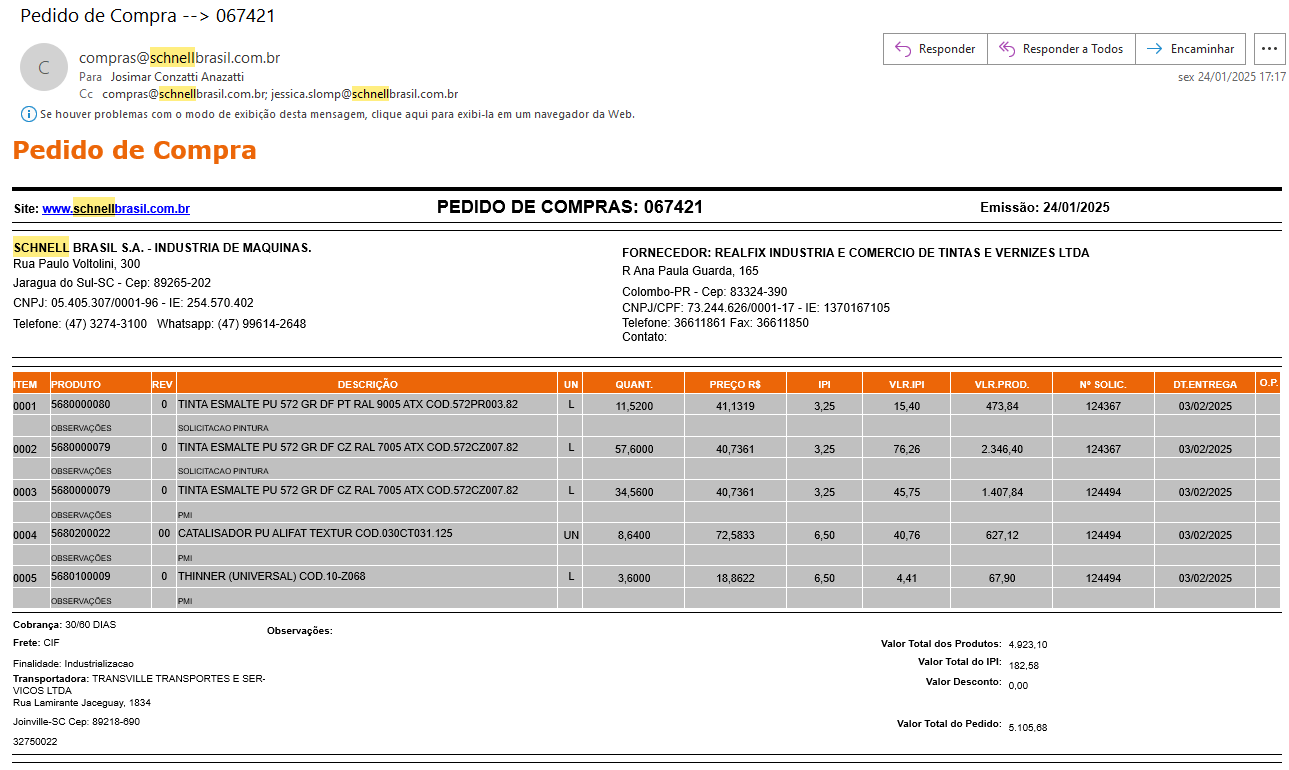Image resolution: width=1289 pixels, height=770 pixels.
Task: Click the email date sex 24/01/2025
Action: (1231, 76)
